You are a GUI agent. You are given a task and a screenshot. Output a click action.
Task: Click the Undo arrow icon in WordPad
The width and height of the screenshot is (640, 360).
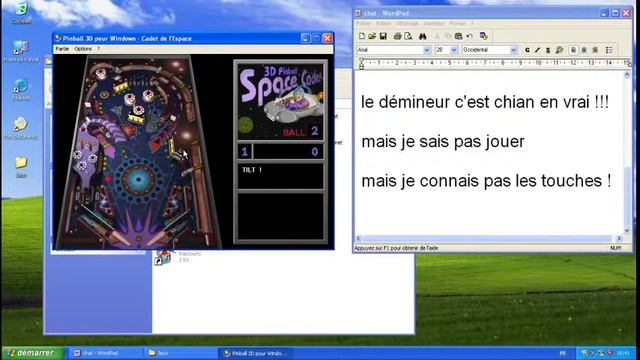[x=469, y=36]
